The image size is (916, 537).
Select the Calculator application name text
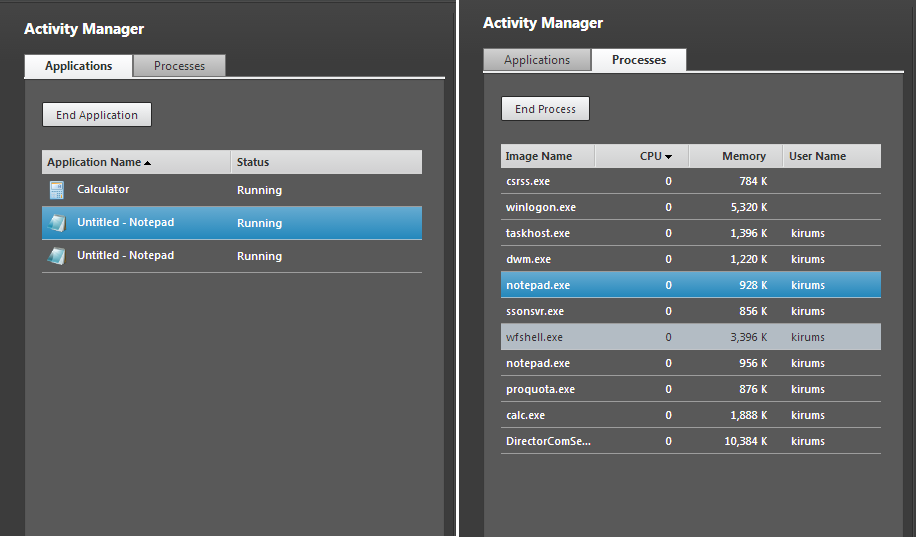click(103, 189)
